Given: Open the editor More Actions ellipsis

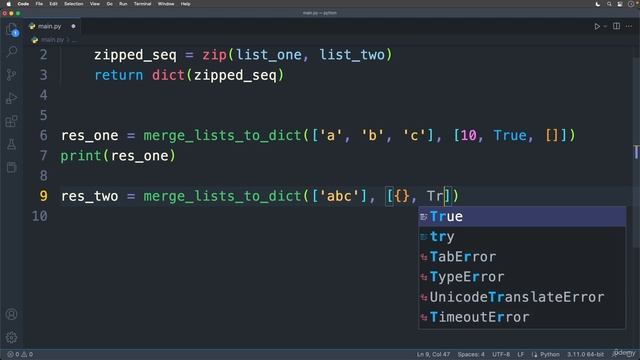Looking at the screenshot, I should coord(629,26).
